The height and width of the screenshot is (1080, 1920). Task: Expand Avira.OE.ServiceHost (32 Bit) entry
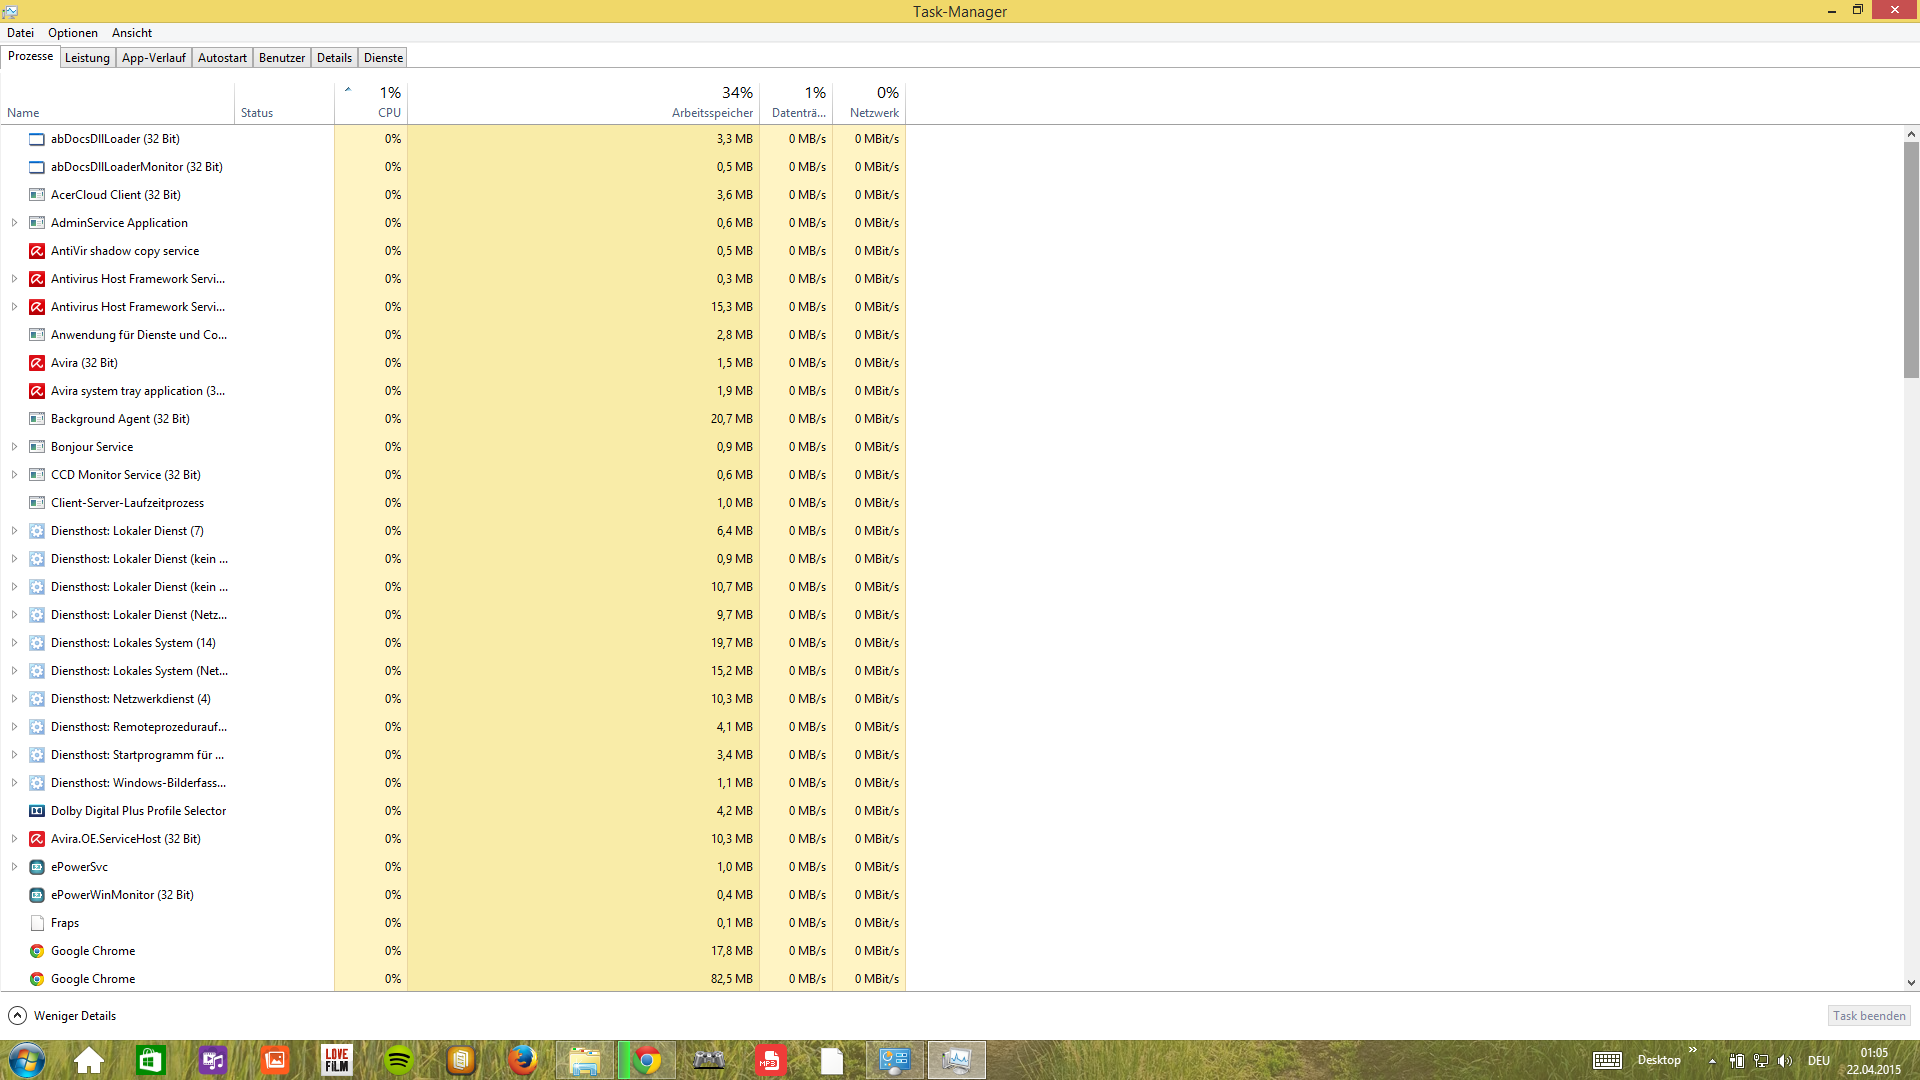14,839
